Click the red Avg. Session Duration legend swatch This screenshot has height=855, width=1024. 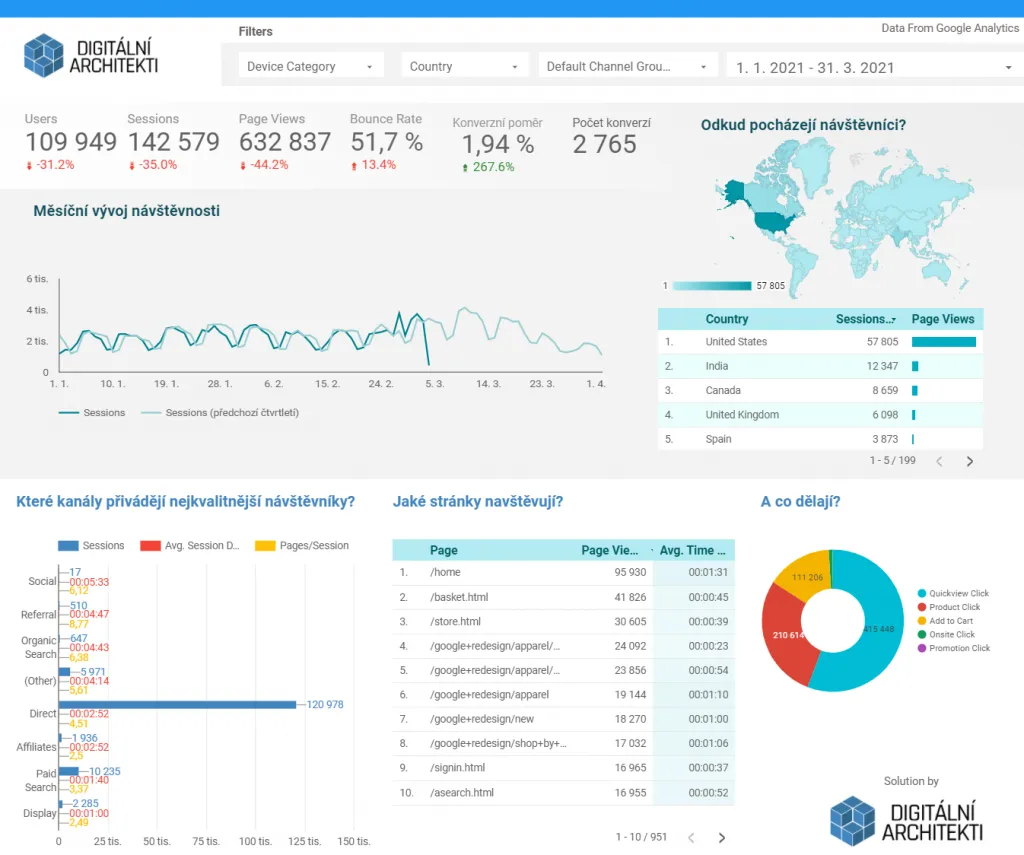(150, 545)
